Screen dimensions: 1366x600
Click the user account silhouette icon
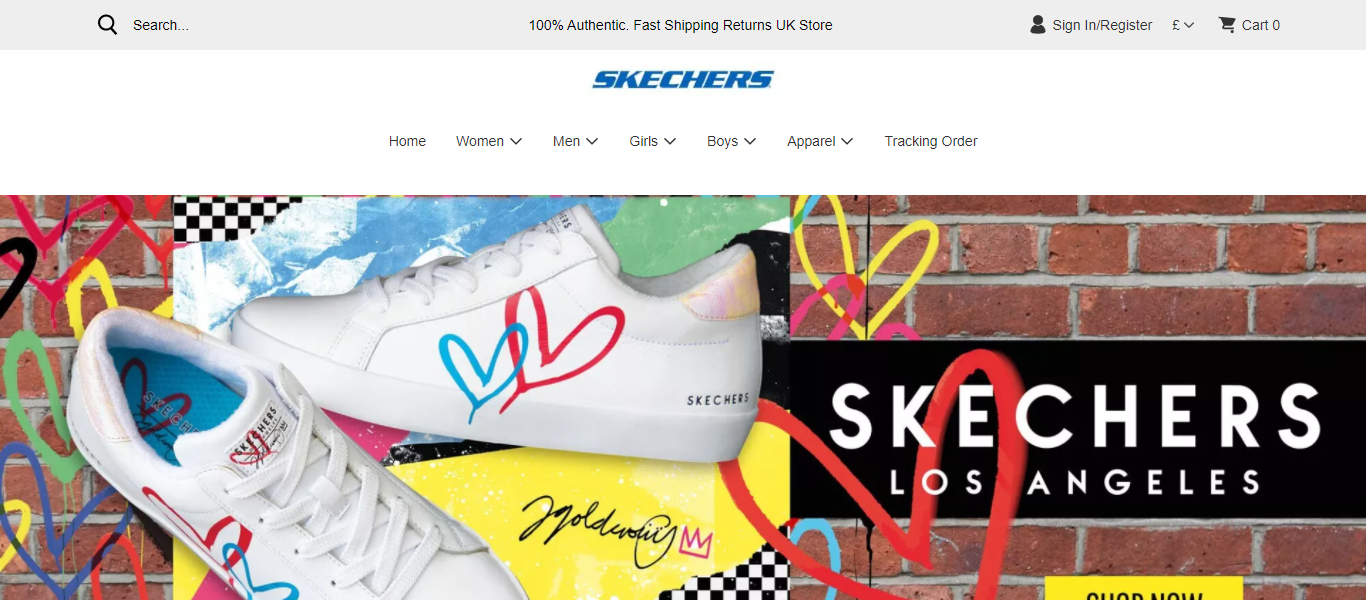tap(1038, 25)
